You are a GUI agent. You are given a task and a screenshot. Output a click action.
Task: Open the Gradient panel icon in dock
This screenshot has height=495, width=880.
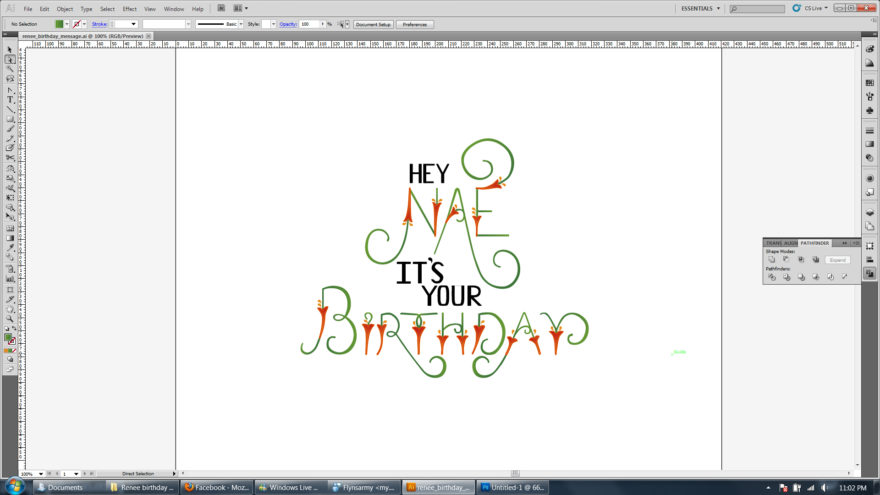tap(870, 144)
